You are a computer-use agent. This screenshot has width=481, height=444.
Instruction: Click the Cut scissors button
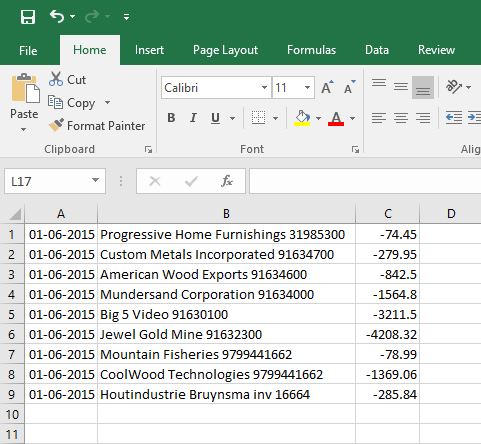67,80
